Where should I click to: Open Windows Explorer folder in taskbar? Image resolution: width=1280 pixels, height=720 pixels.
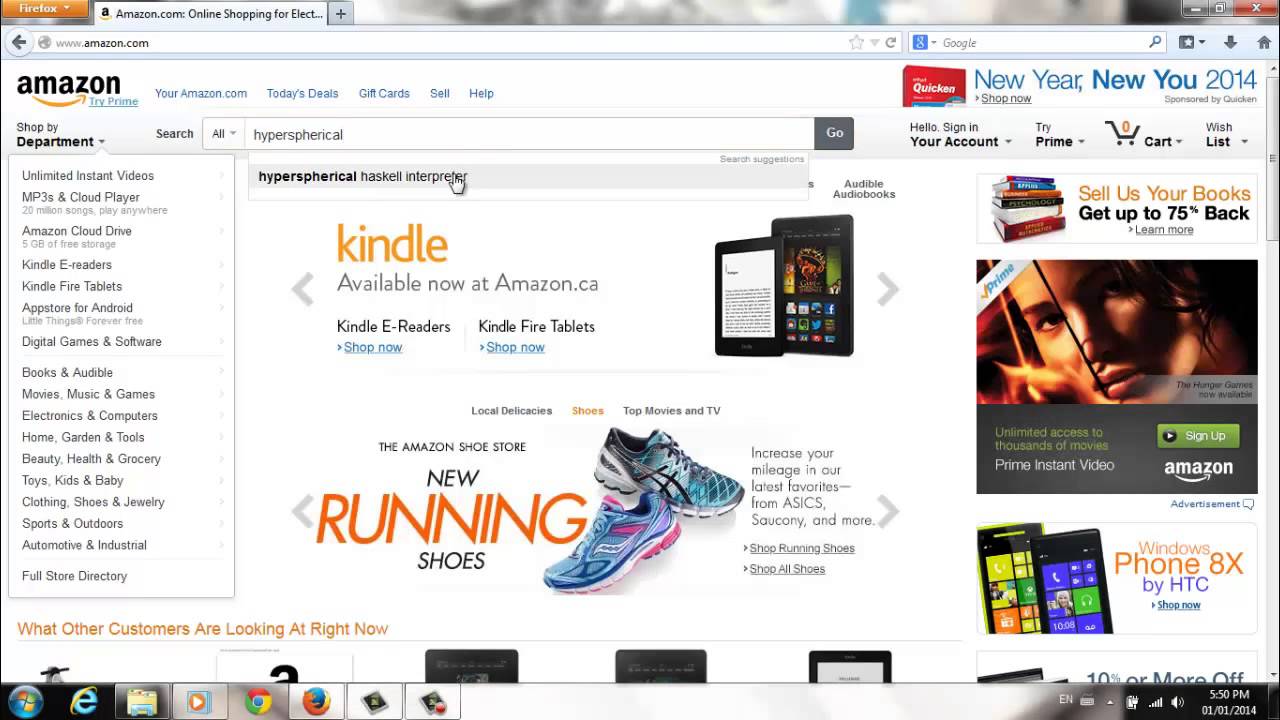click(142, 702)
